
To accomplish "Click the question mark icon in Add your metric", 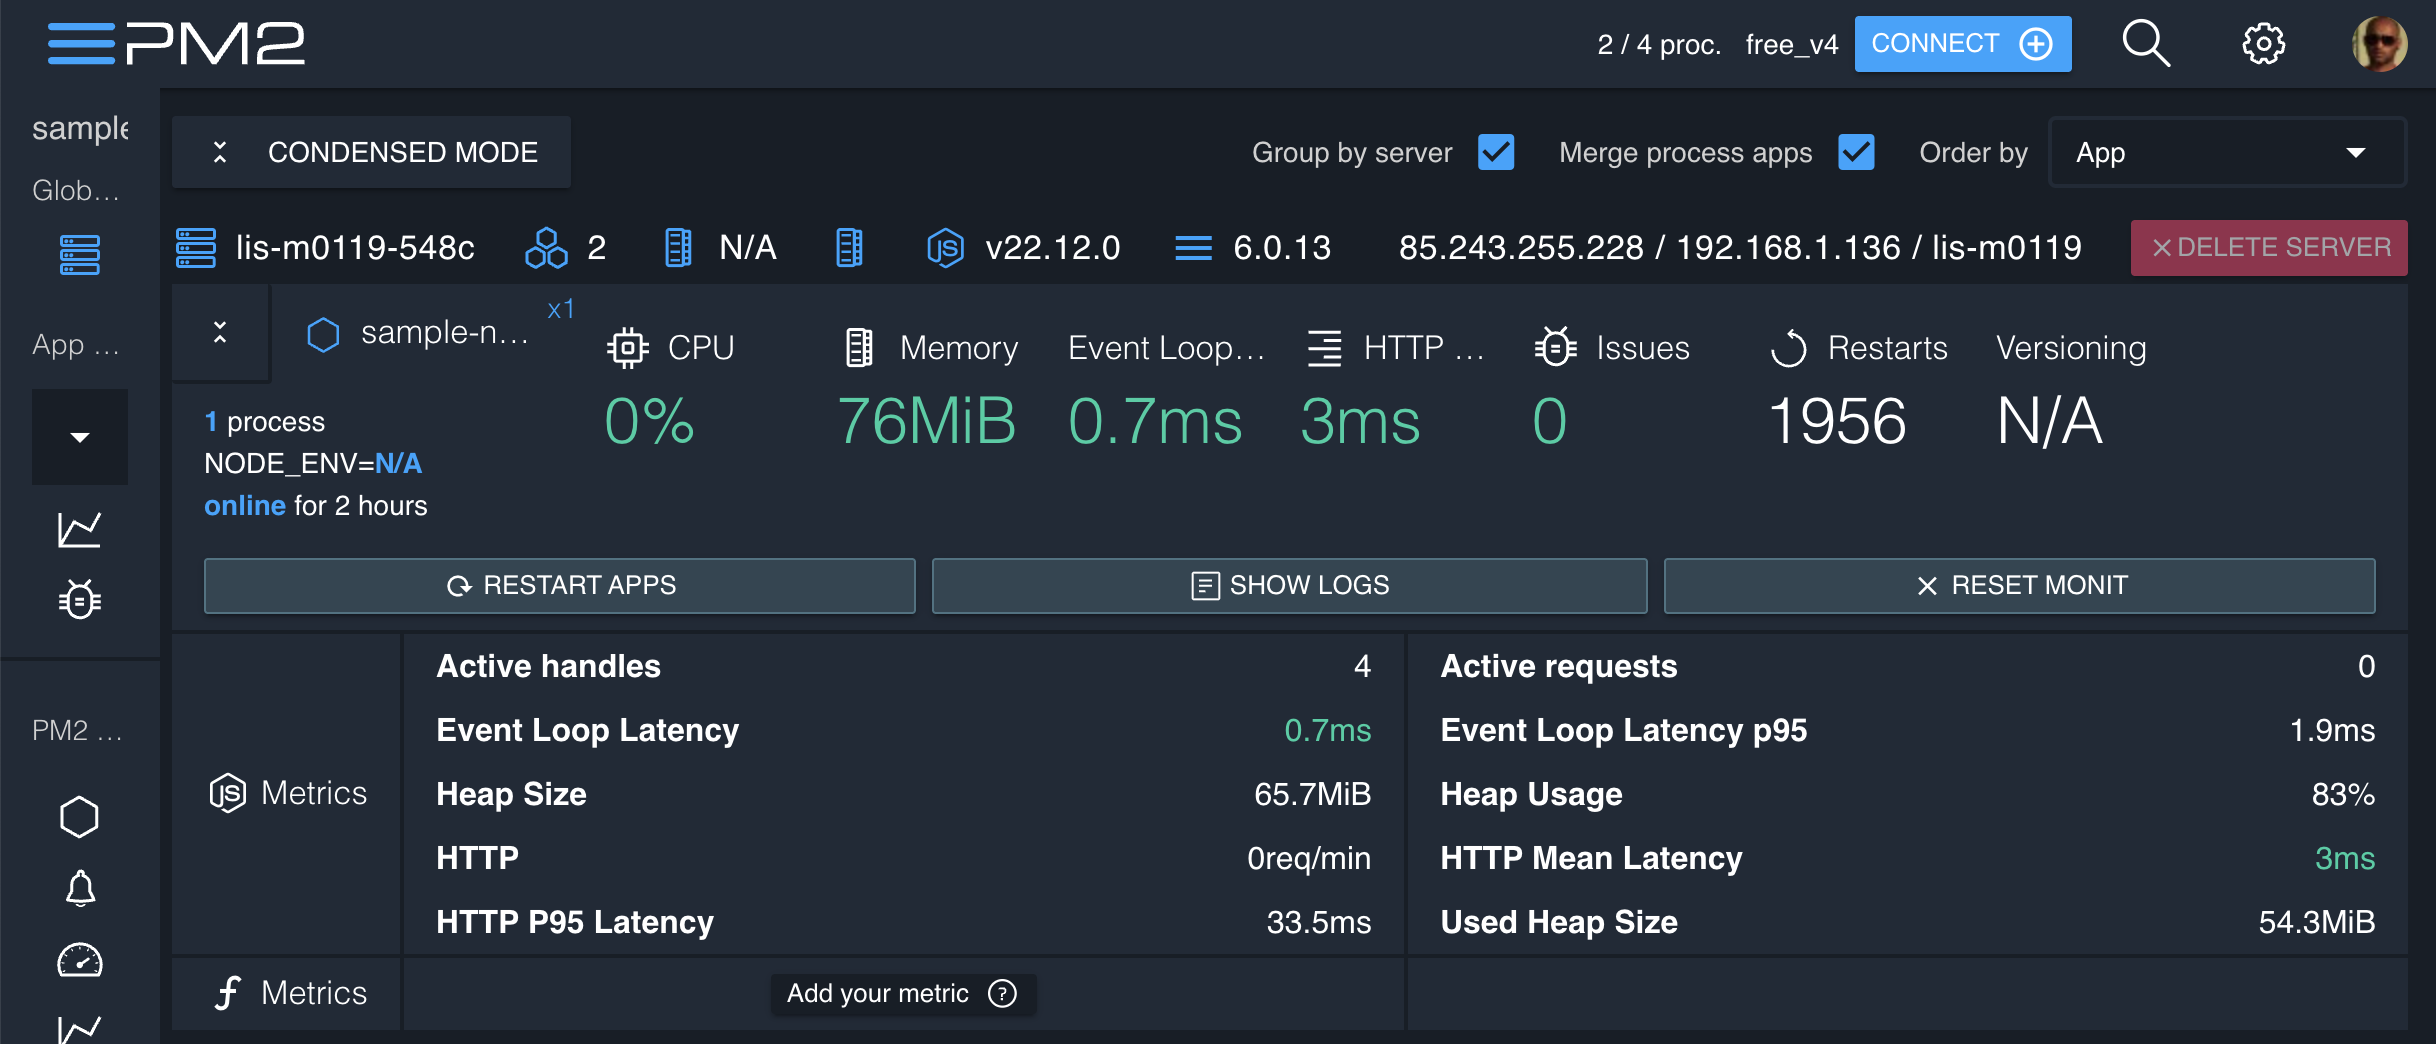I will tap(1002, 994).
